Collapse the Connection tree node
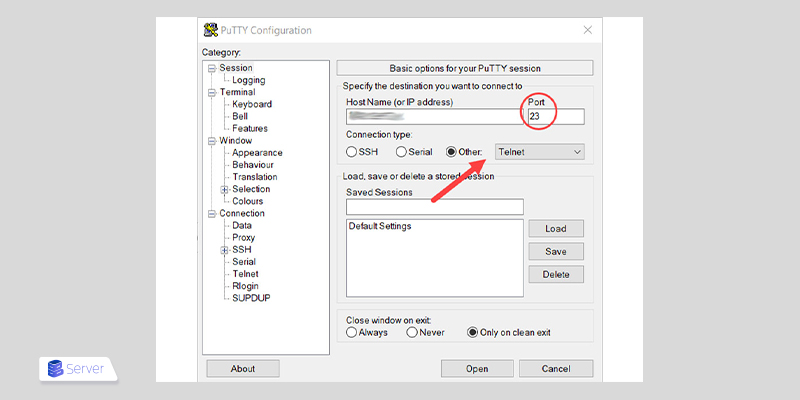Screen dimensions: 800x400 (212, 214)
